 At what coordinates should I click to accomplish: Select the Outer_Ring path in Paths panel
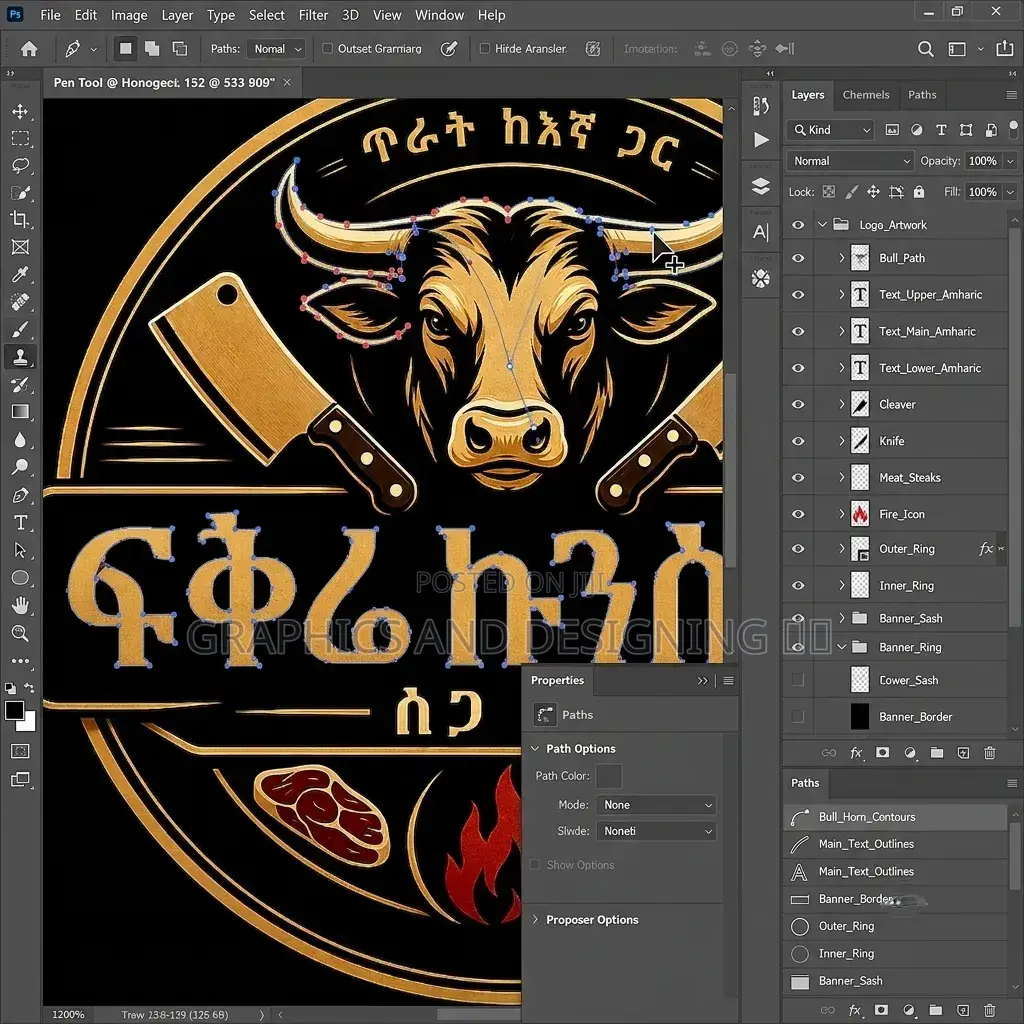895,926
